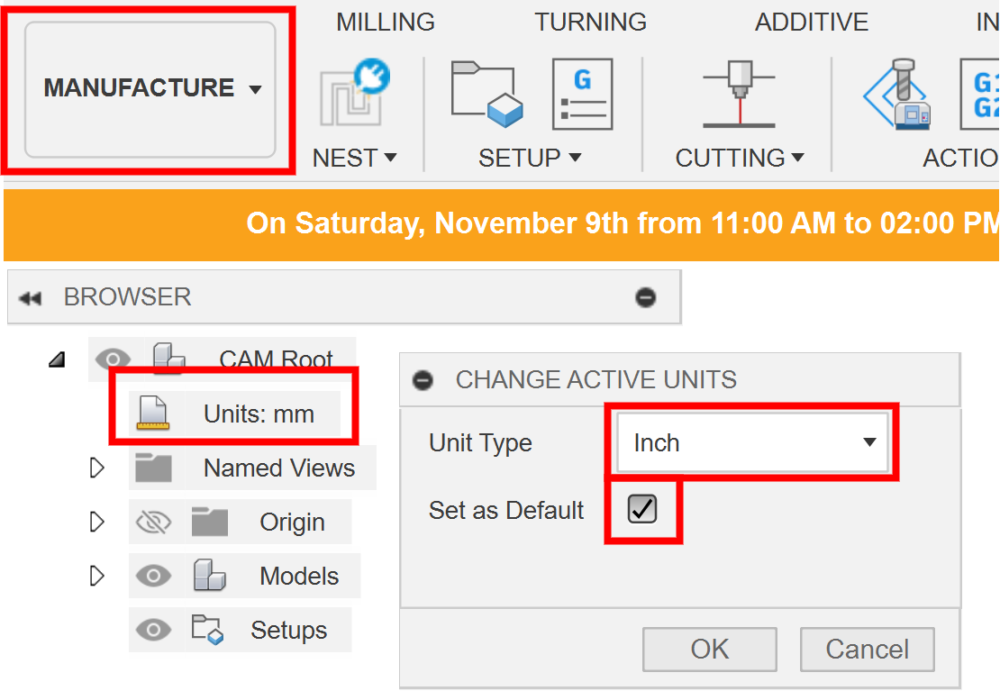Collapse the Browser panel with double arrows
Screen dimensions: 1000x700
pos(30,298)
